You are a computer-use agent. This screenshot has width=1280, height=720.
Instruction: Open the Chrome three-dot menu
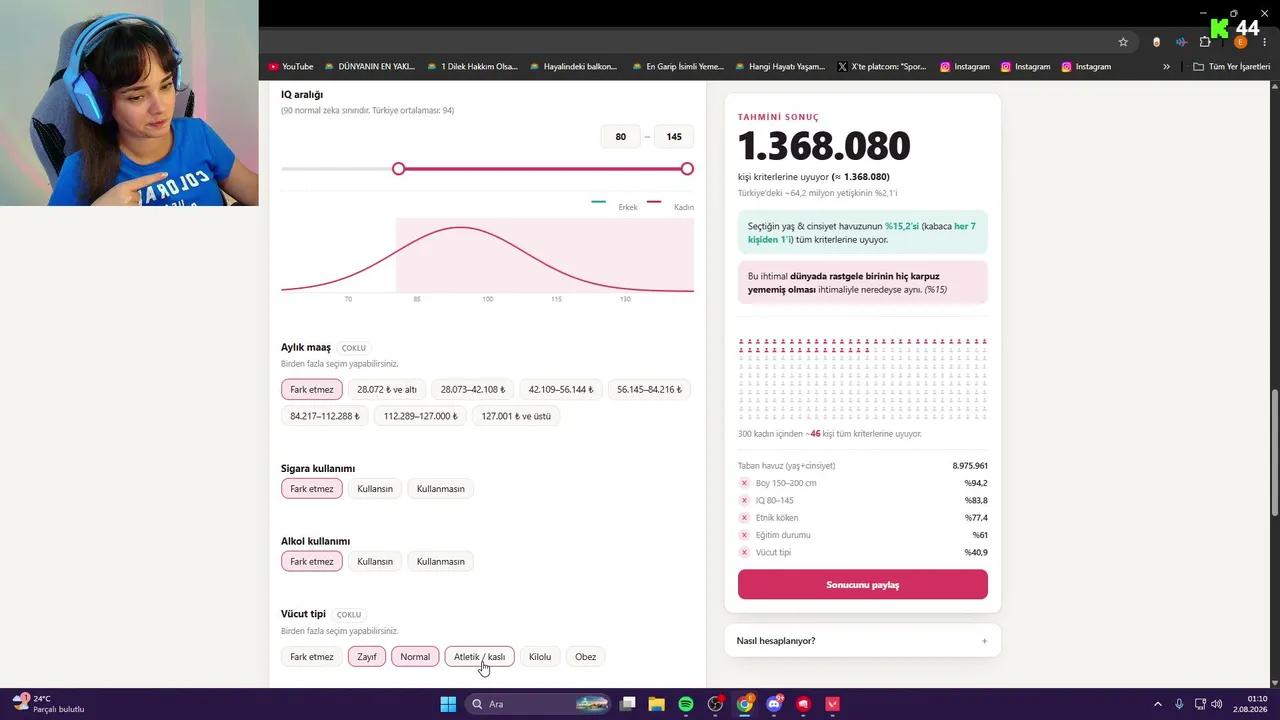[1265, 42]
